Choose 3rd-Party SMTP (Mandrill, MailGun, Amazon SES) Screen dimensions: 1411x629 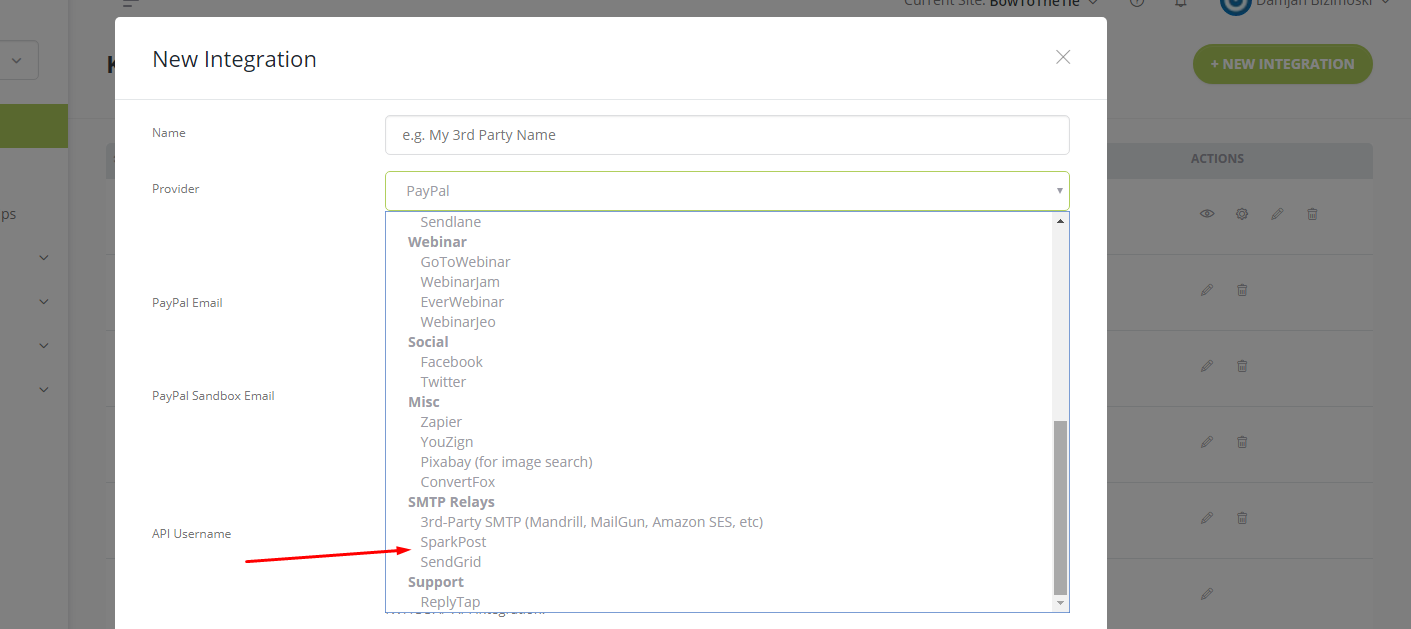coord(591,522)
